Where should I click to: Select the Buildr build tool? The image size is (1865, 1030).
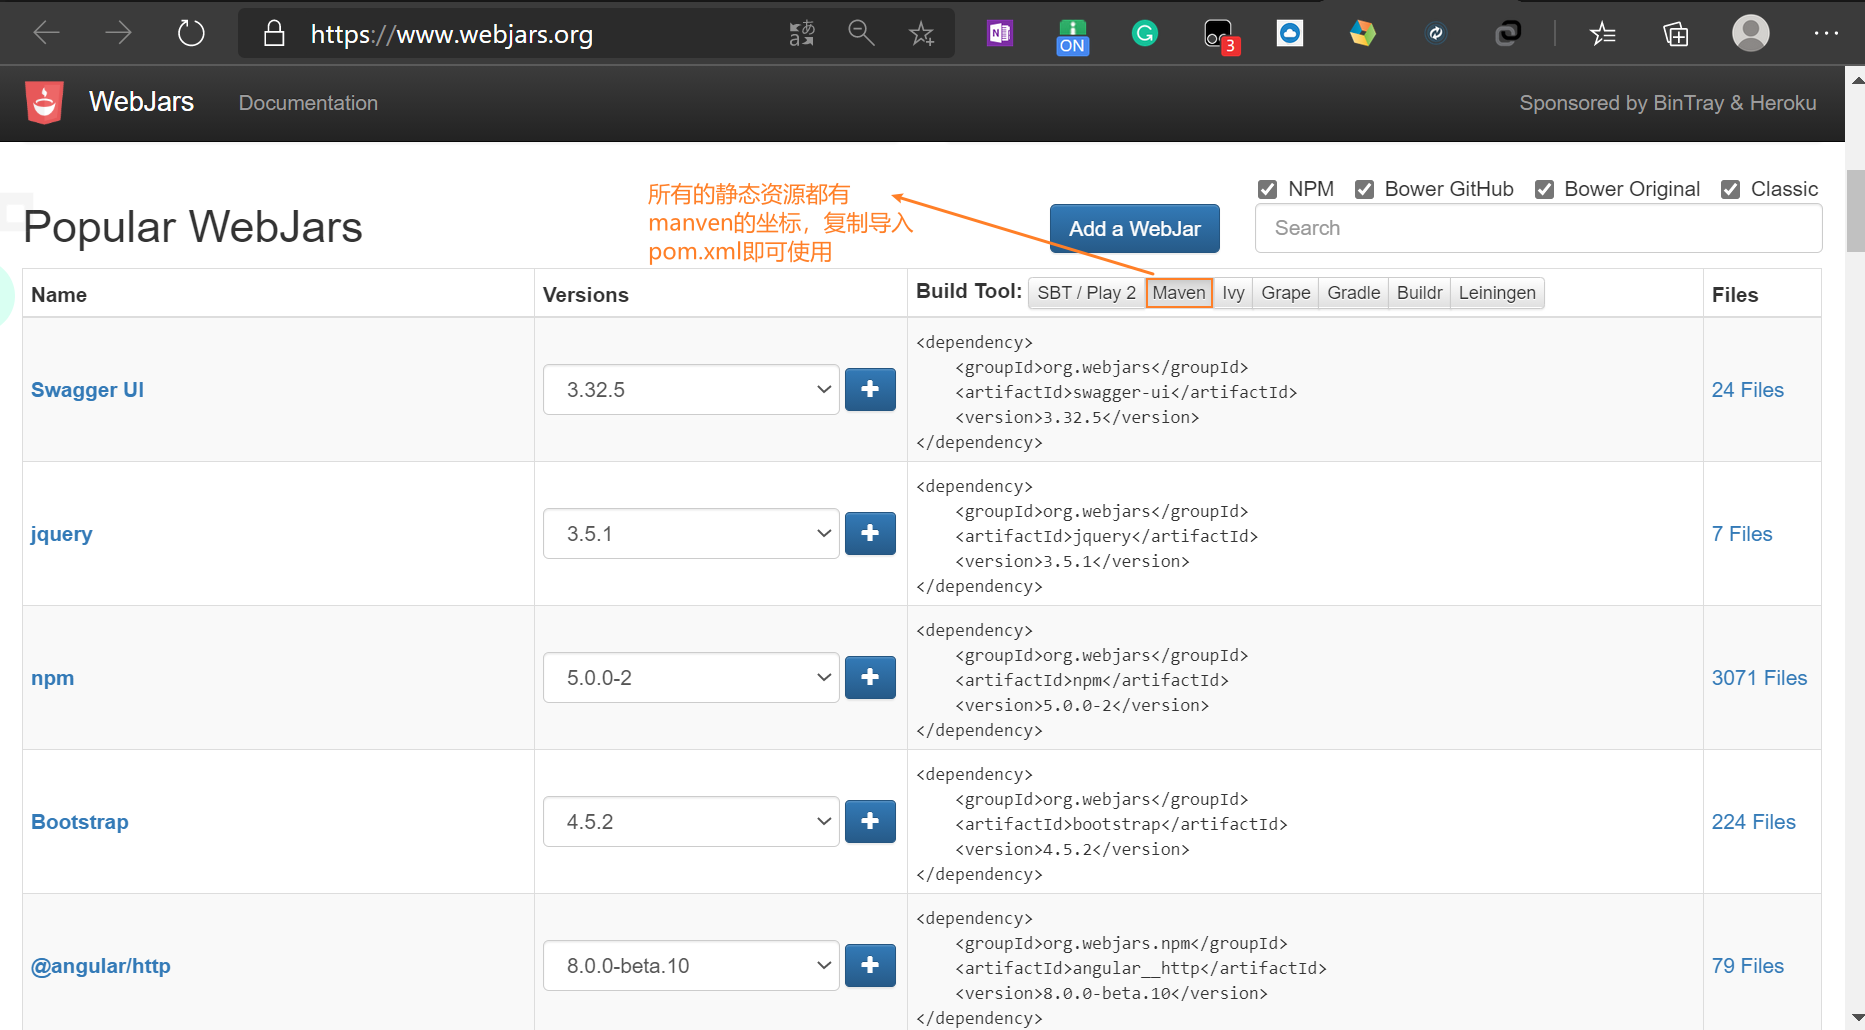coord(1420,293)
